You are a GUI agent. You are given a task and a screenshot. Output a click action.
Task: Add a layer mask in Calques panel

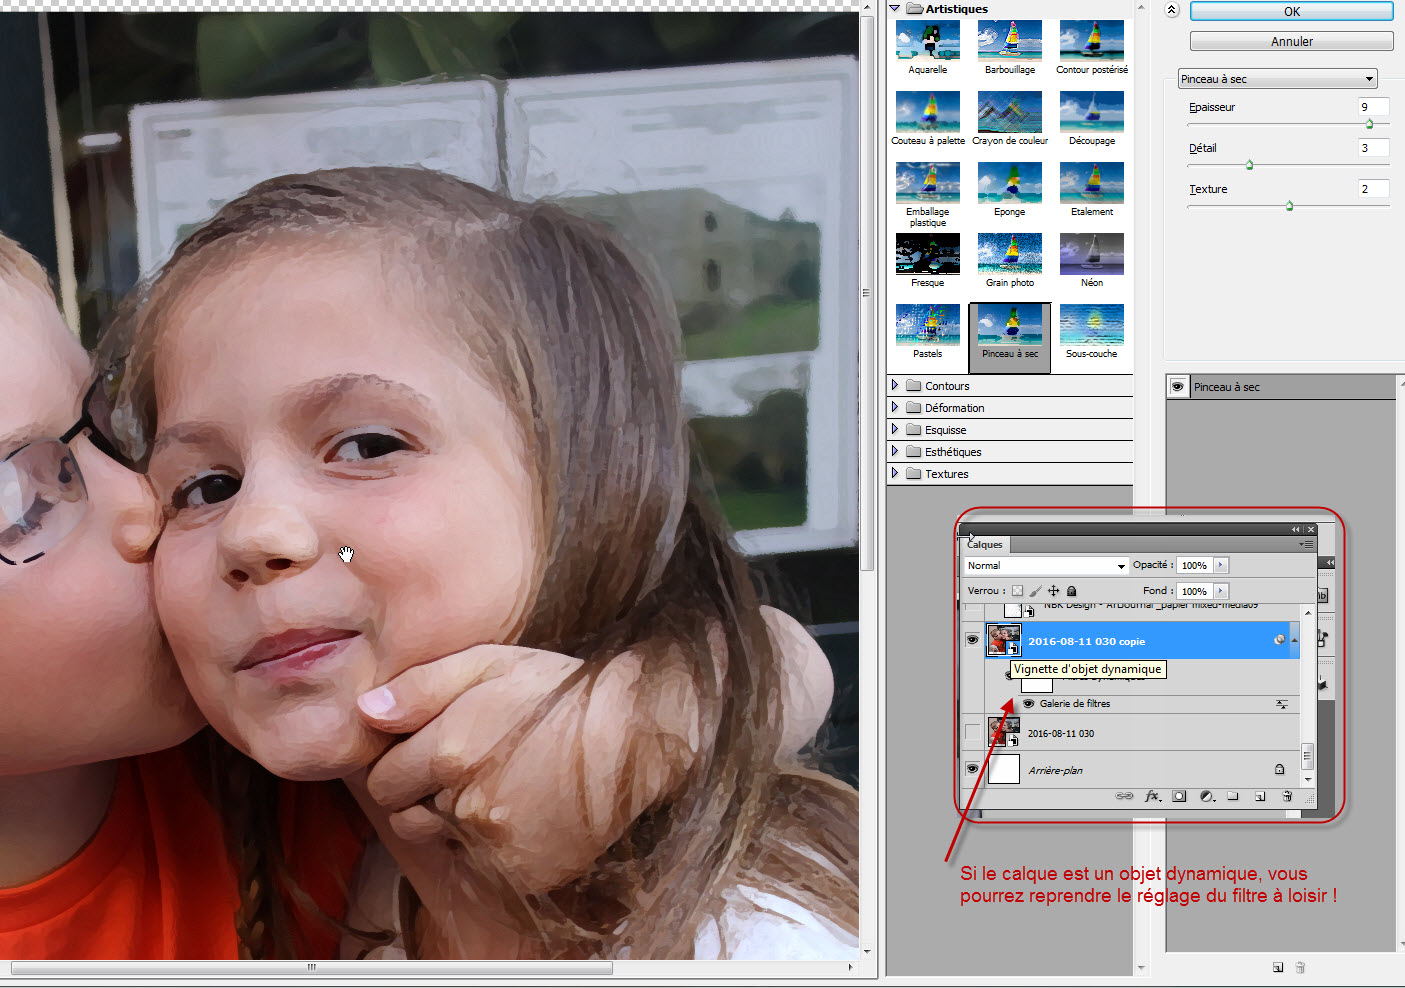coord(1179,796)
